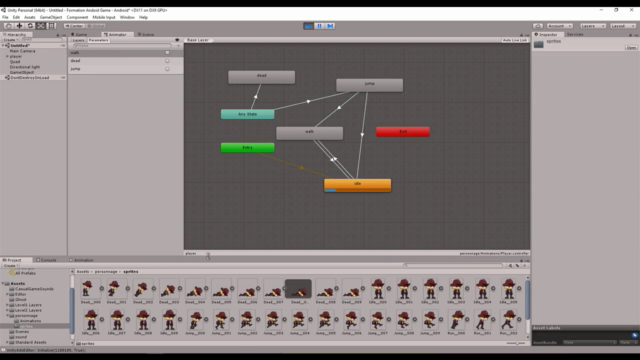
Task: Click personnage in Project breadcrumb
Action: (x=106, y=271)
